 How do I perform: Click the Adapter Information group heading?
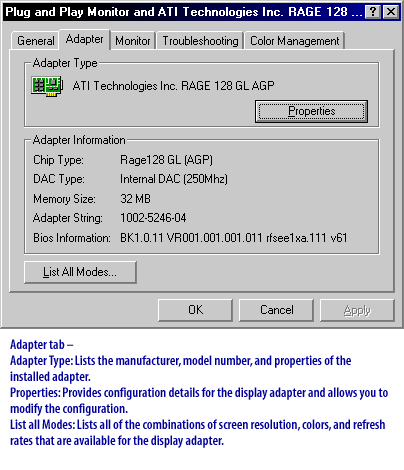(x=79, y=140)
